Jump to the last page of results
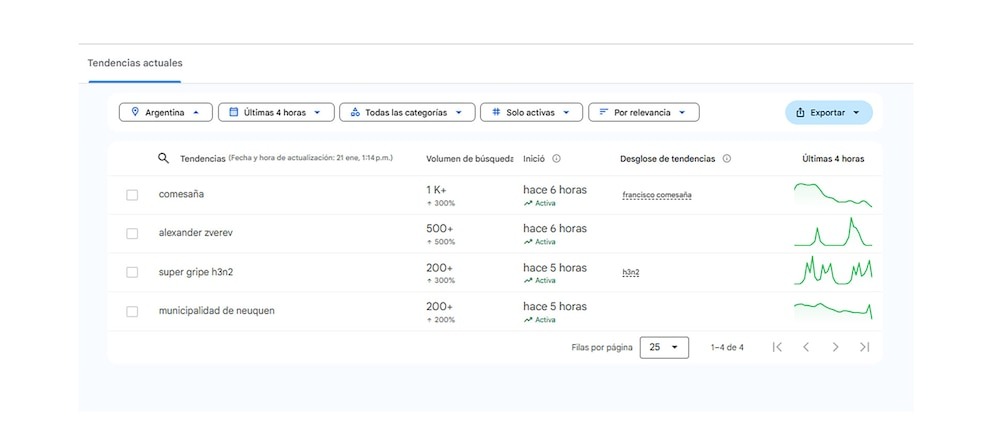The image size is (992, 438). tap(864, 347)
